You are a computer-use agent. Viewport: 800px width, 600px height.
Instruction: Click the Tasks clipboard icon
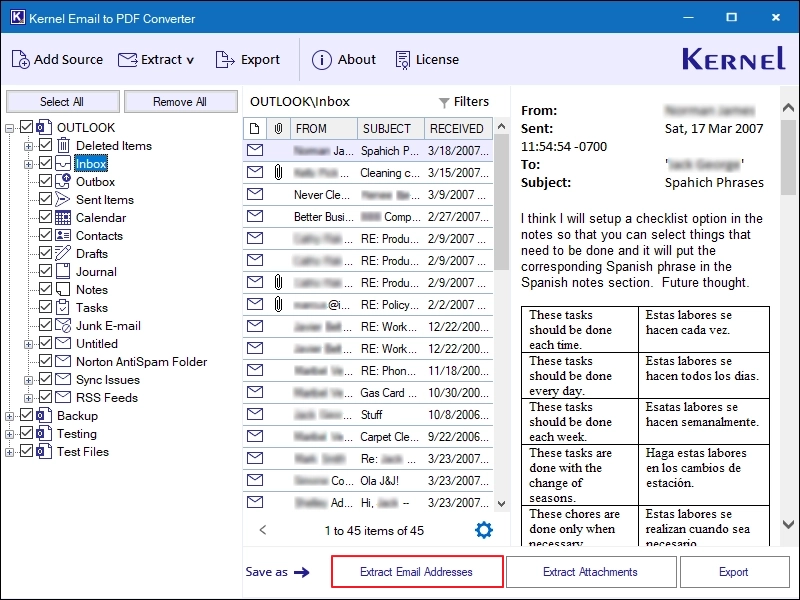pos(63,307)
